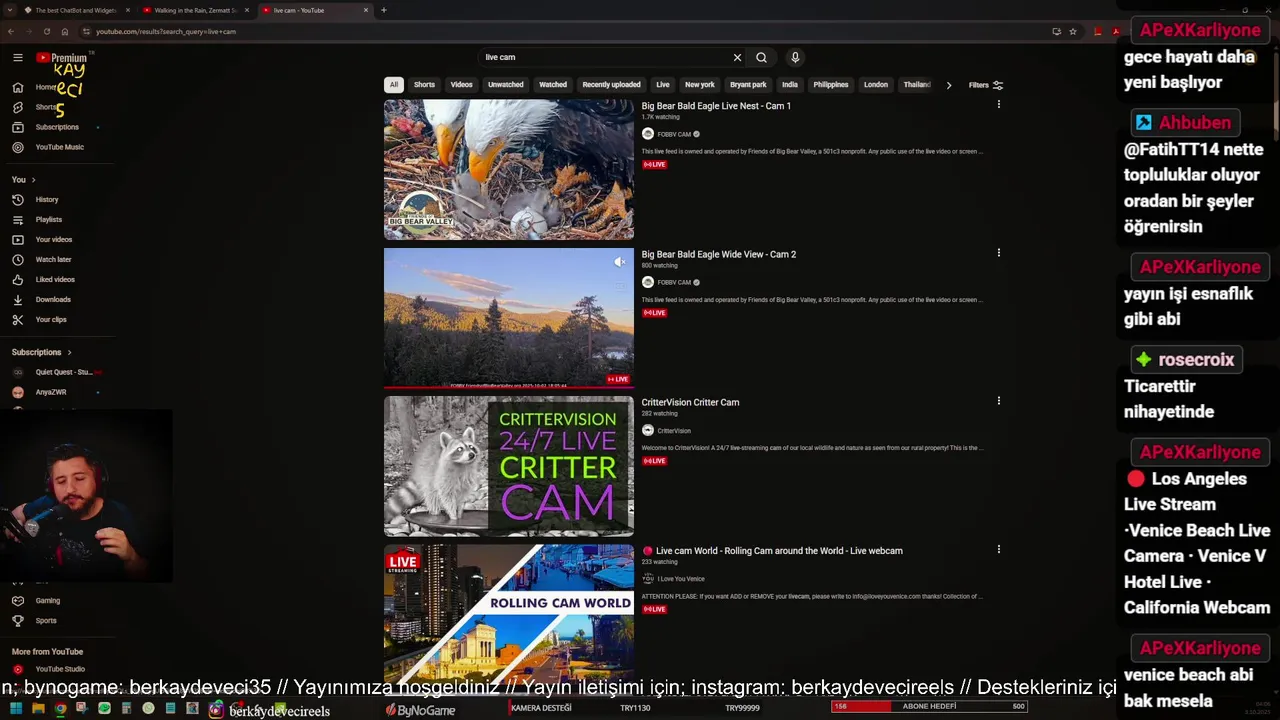Switch to The best ChatBot and Widgets tab
1280x720 pixels.
[x=76, y=10]
